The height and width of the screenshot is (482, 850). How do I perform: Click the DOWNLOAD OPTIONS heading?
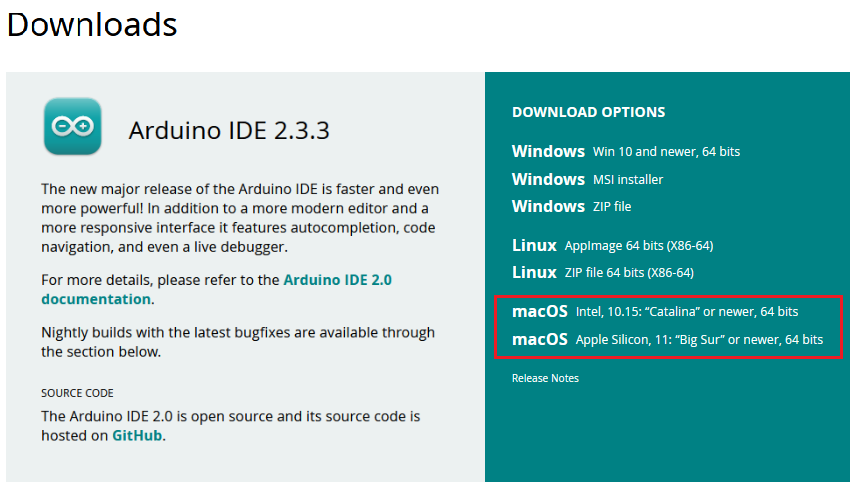588,112
